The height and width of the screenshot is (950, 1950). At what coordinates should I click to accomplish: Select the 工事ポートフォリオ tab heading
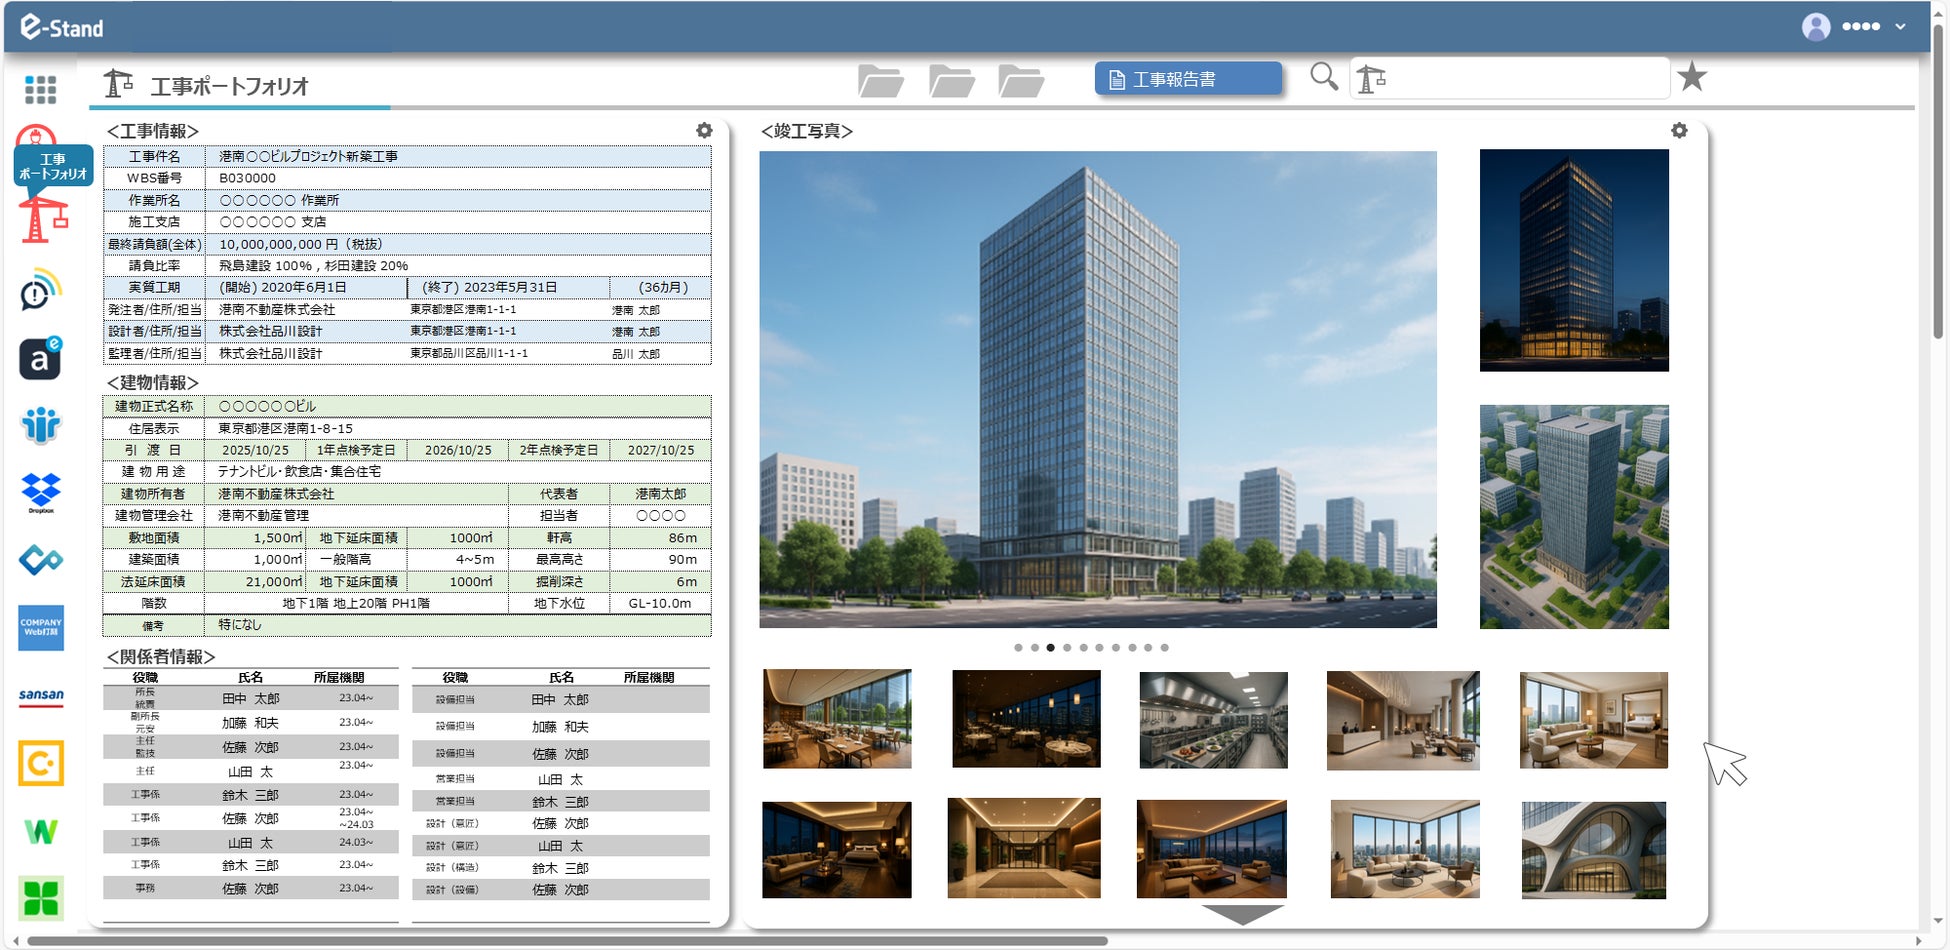pyautogui.click(x=229, y=86)
